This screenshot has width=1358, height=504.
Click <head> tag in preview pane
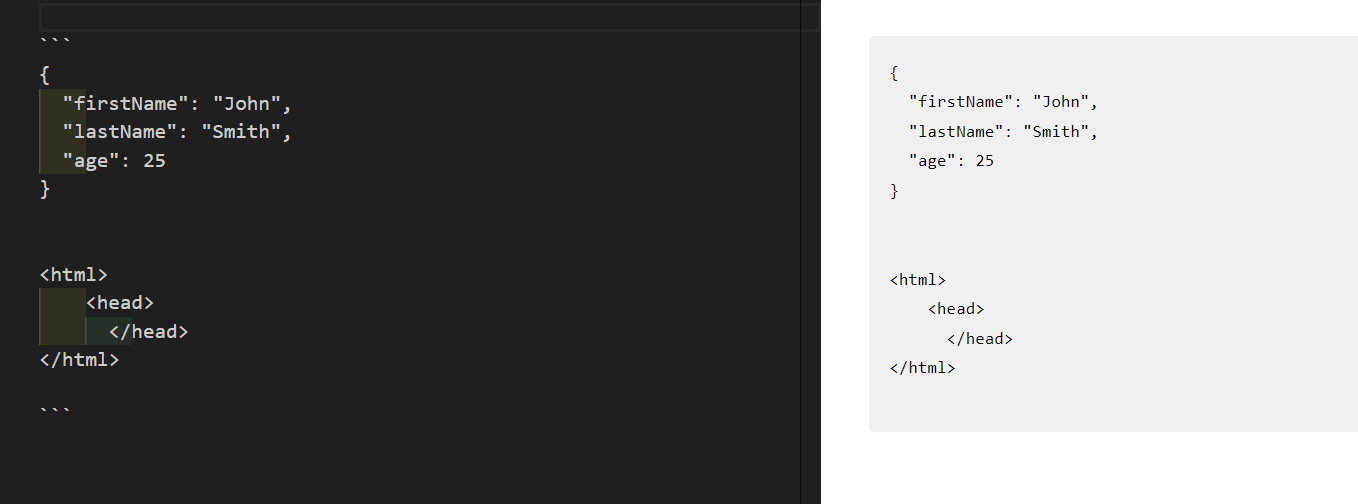(956, 309)
